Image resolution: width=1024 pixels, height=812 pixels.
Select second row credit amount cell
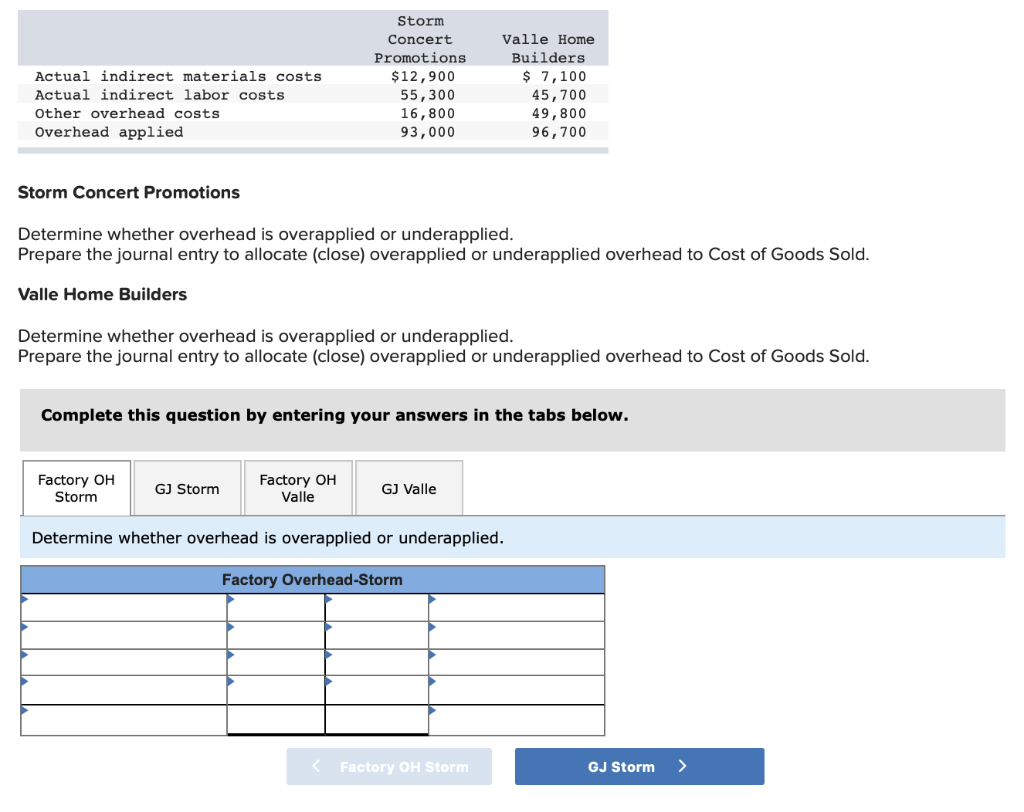click(x=377, y=635)
